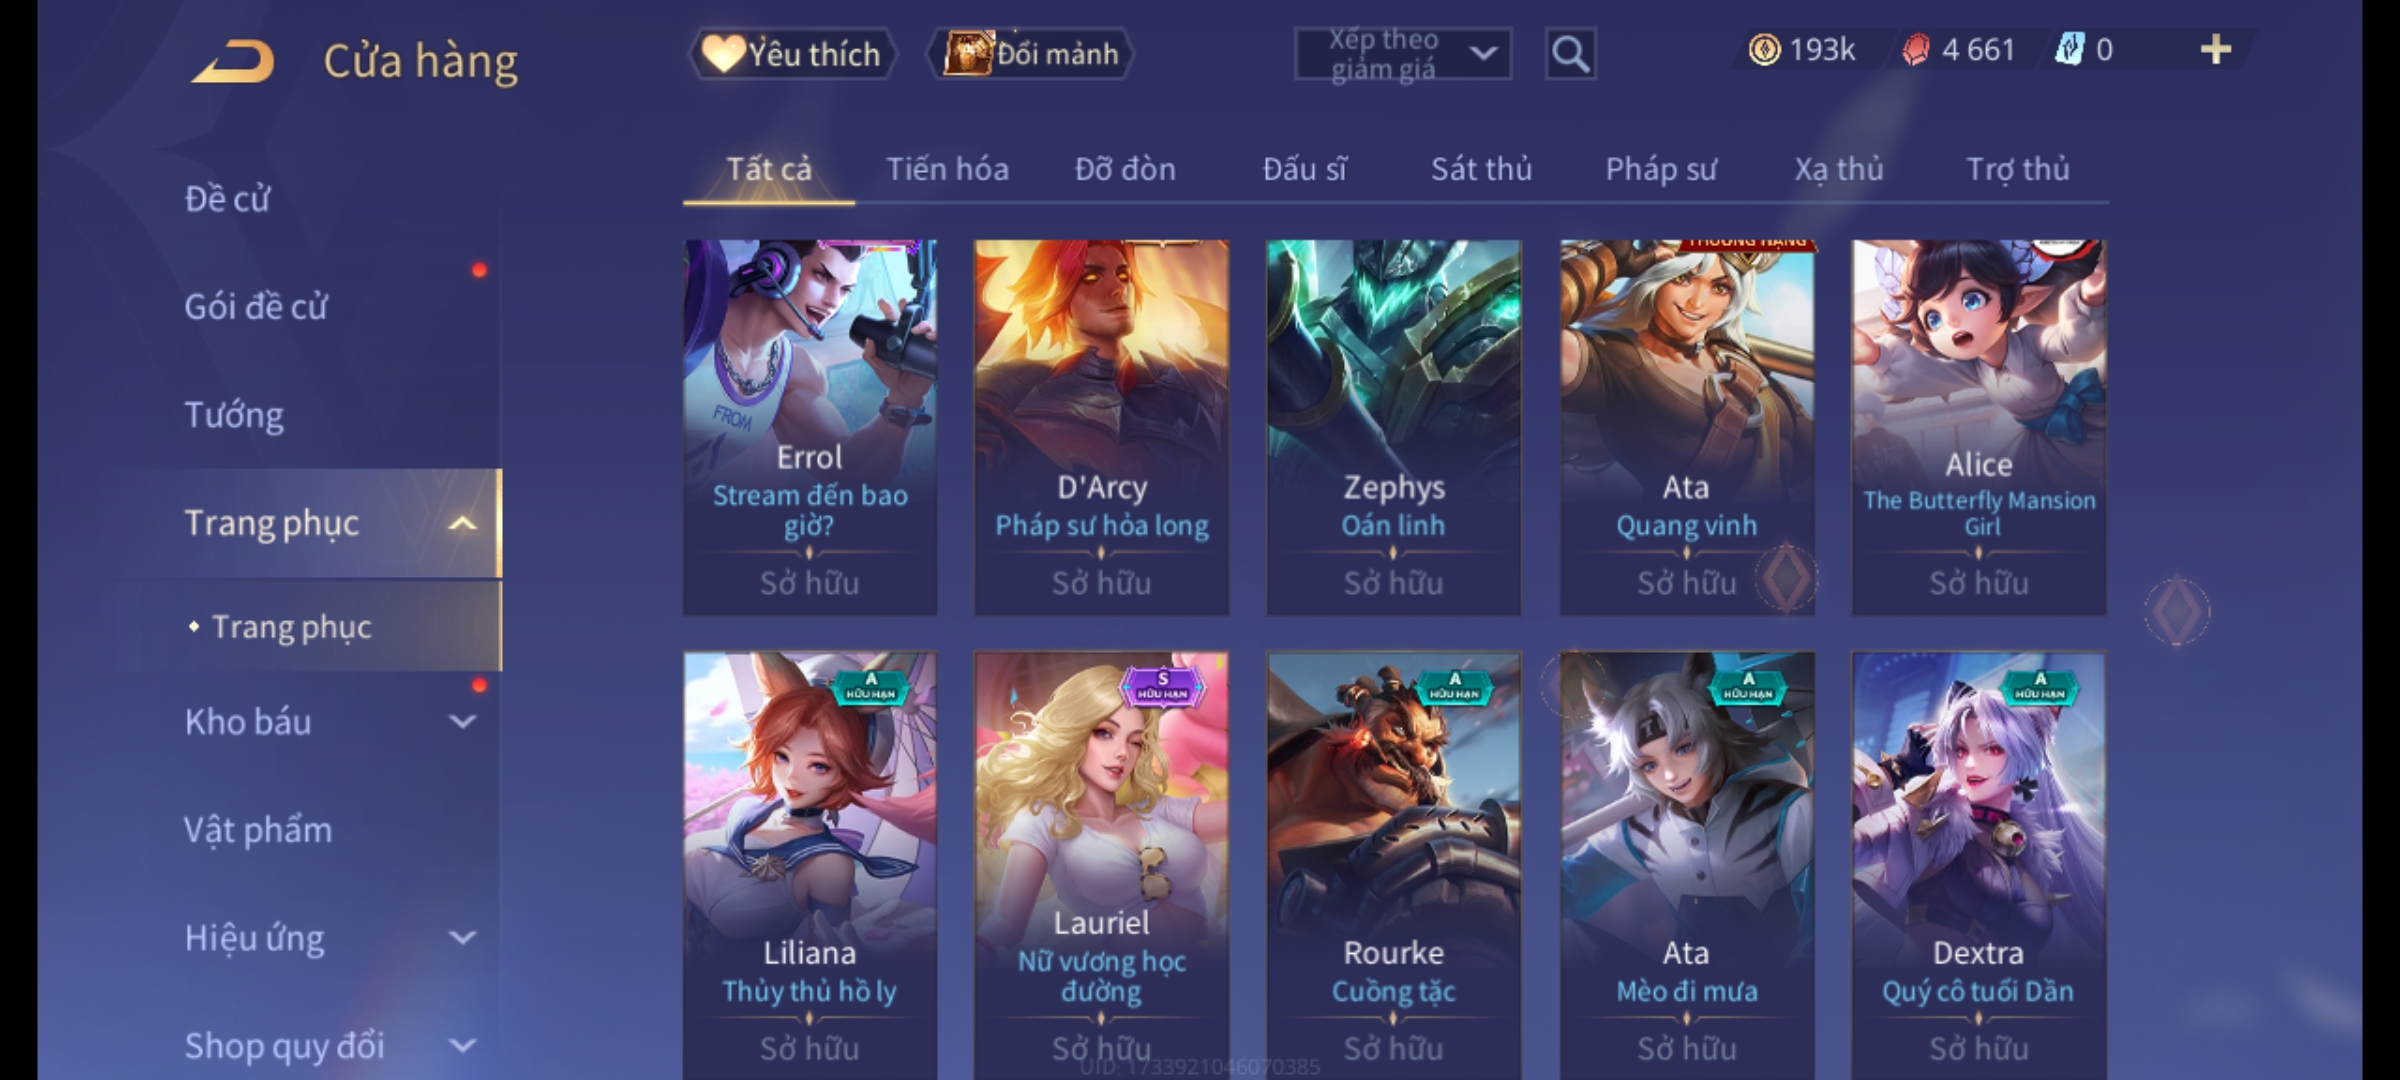Expand the Kho báu sidebar section
The width and height of the screenshot is (2400, 1080).
coord(462,721)
